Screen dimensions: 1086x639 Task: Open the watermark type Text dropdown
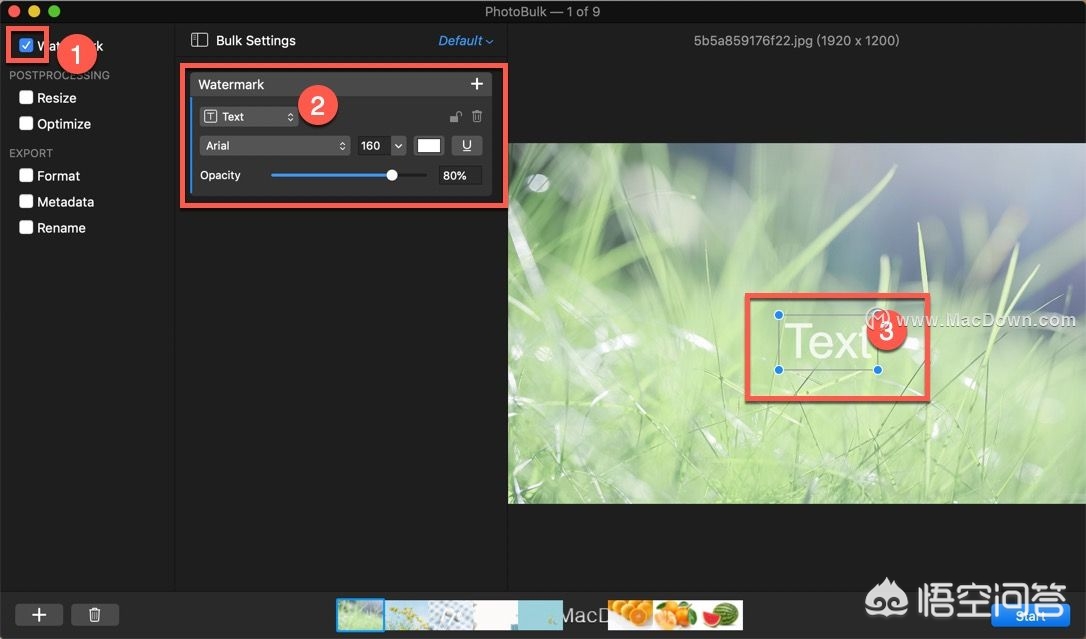tap(249, 117)
